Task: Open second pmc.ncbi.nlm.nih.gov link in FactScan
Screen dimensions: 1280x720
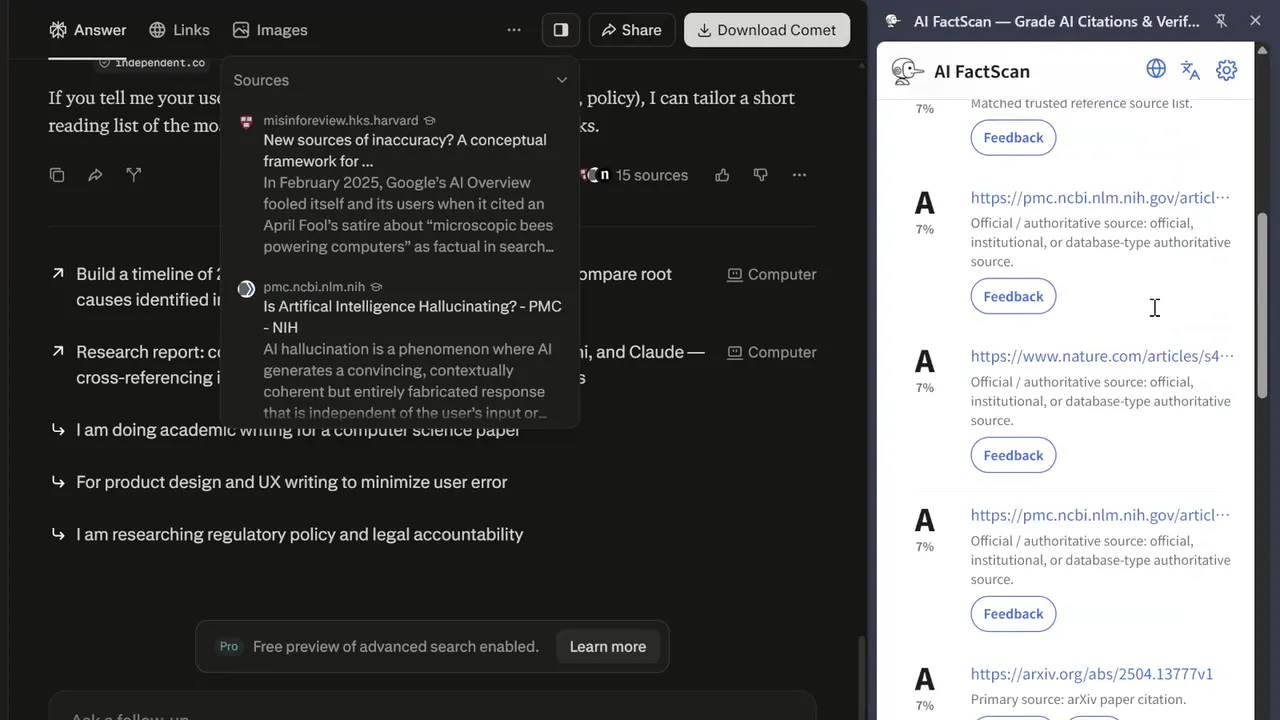Action: (x=1100, y=515)
